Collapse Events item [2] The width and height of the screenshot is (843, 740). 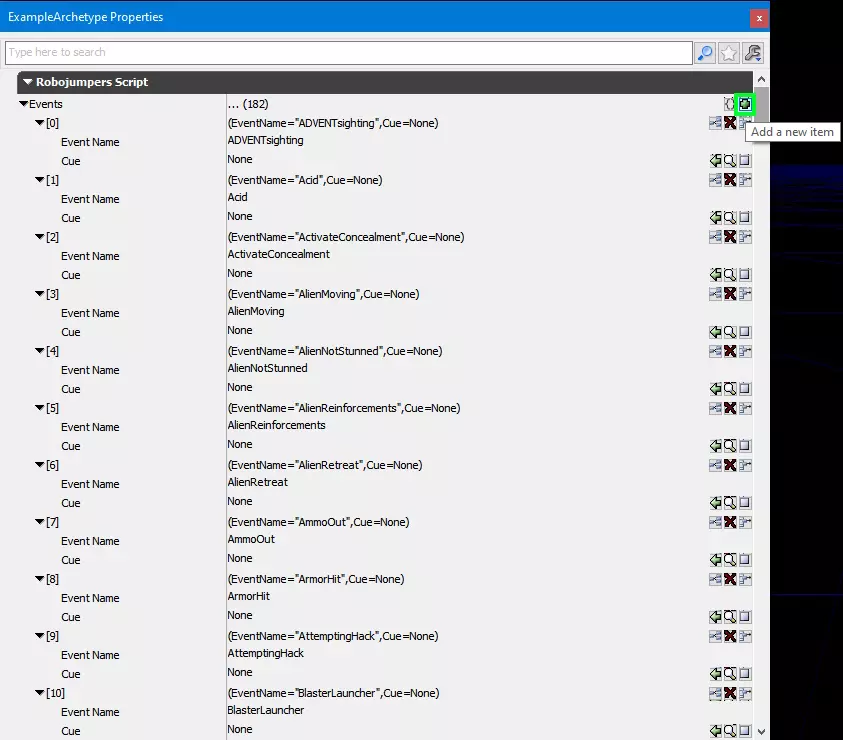(39, 237)
